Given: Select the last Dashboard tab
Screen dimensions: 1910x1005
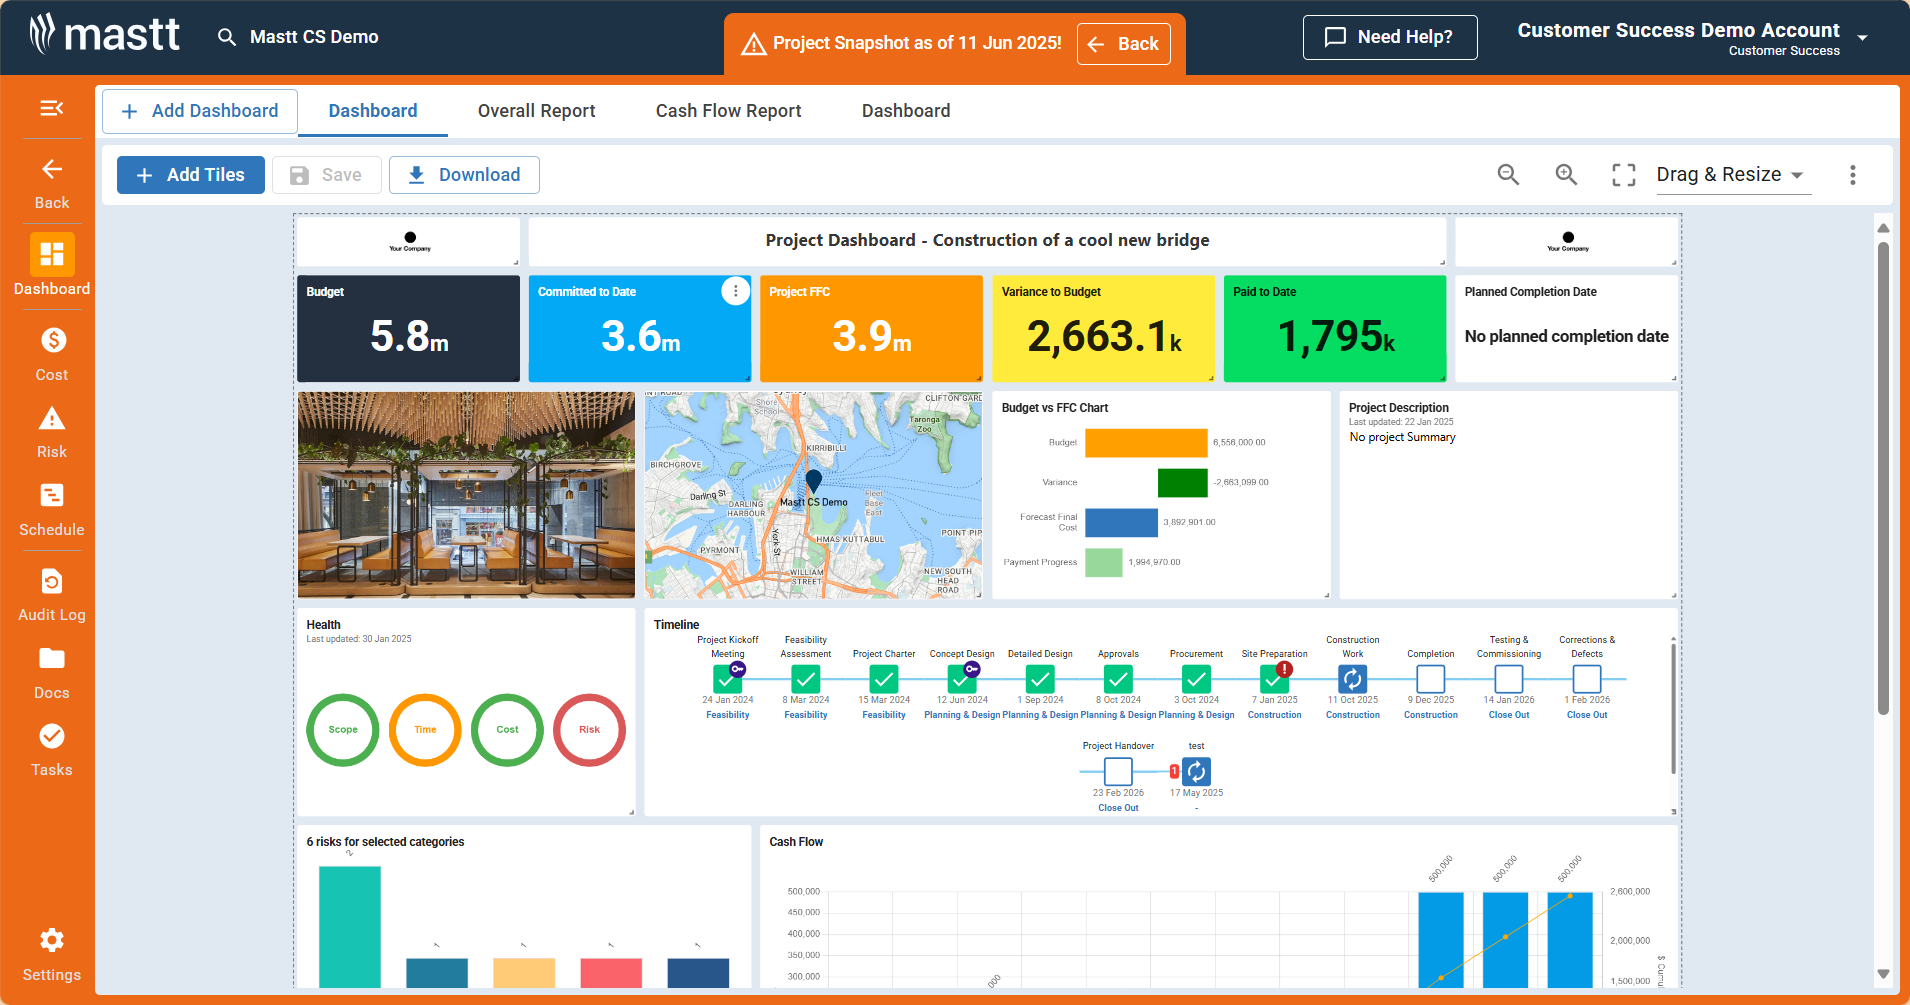Looking at the screenshot, I should tap(906, 111).
